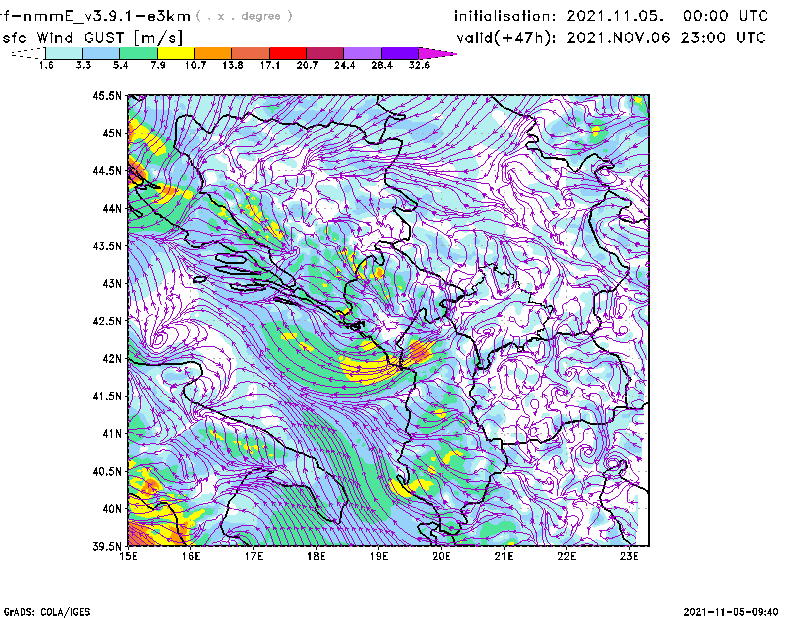Screen dimensions: 800x618
Task: Click the 43N latitude label
Action: click(112, 283)
